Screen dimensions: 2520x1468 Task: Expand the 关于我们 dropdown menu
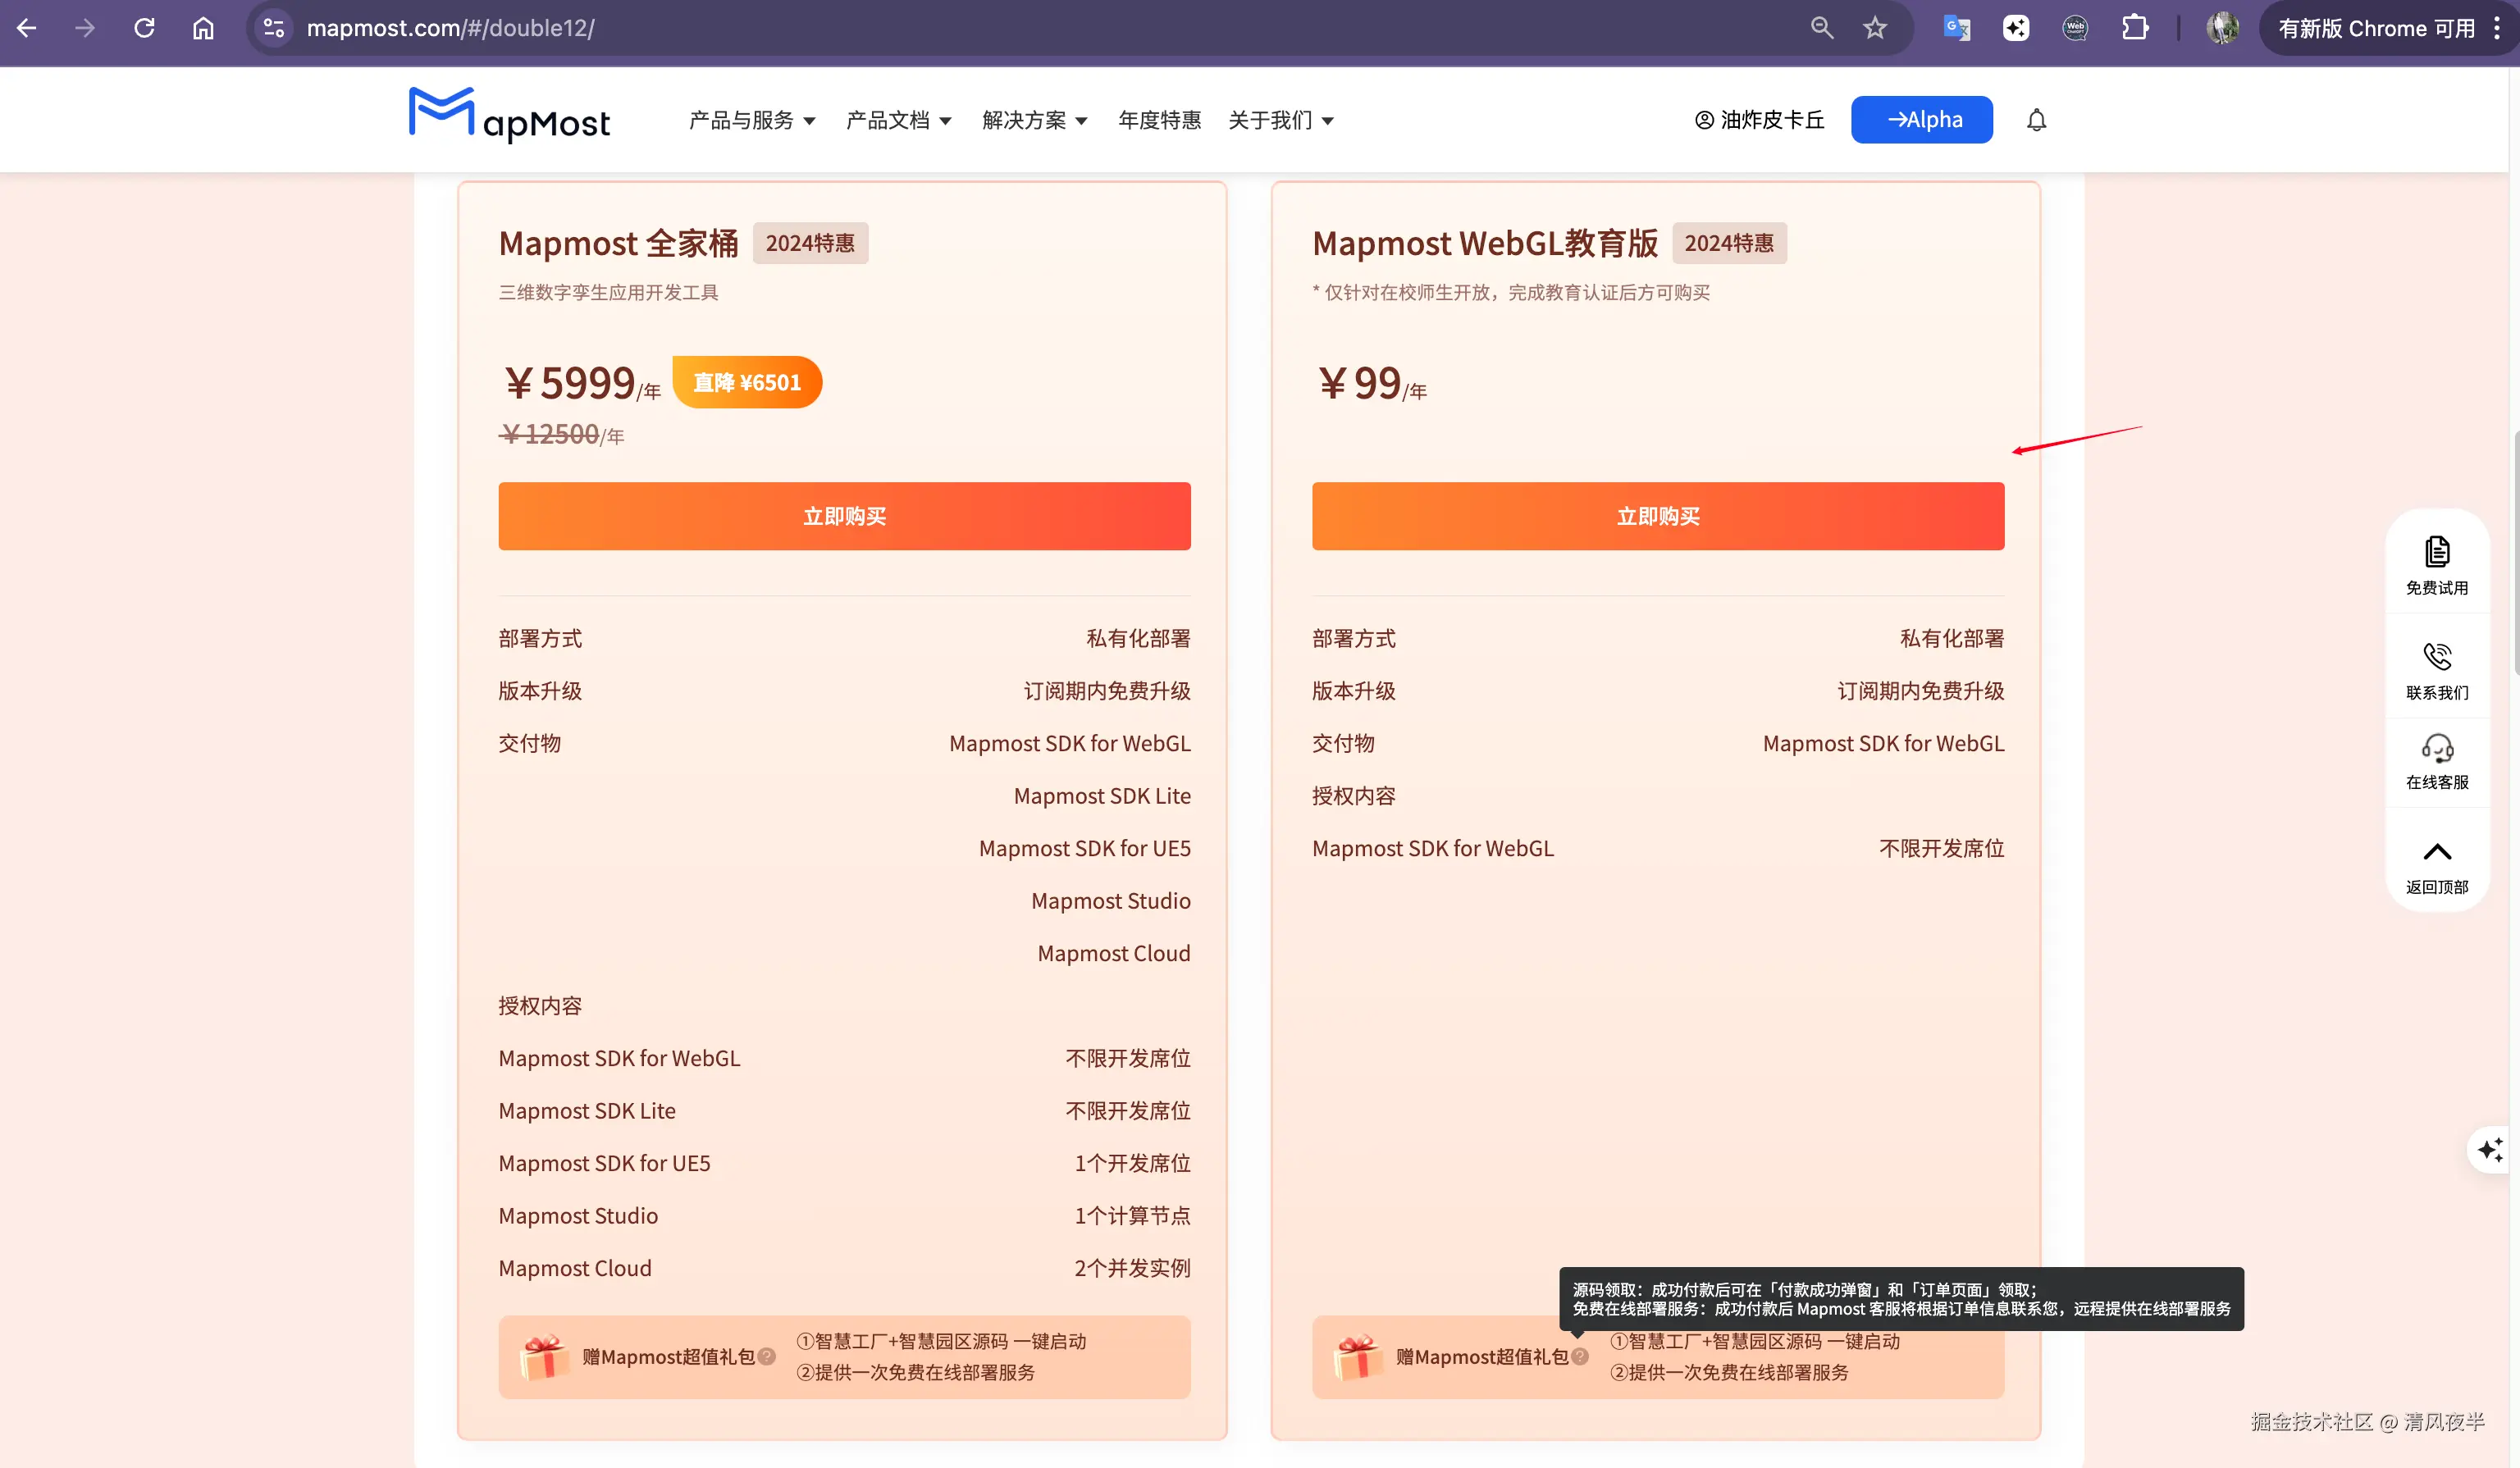(1280, 120)
